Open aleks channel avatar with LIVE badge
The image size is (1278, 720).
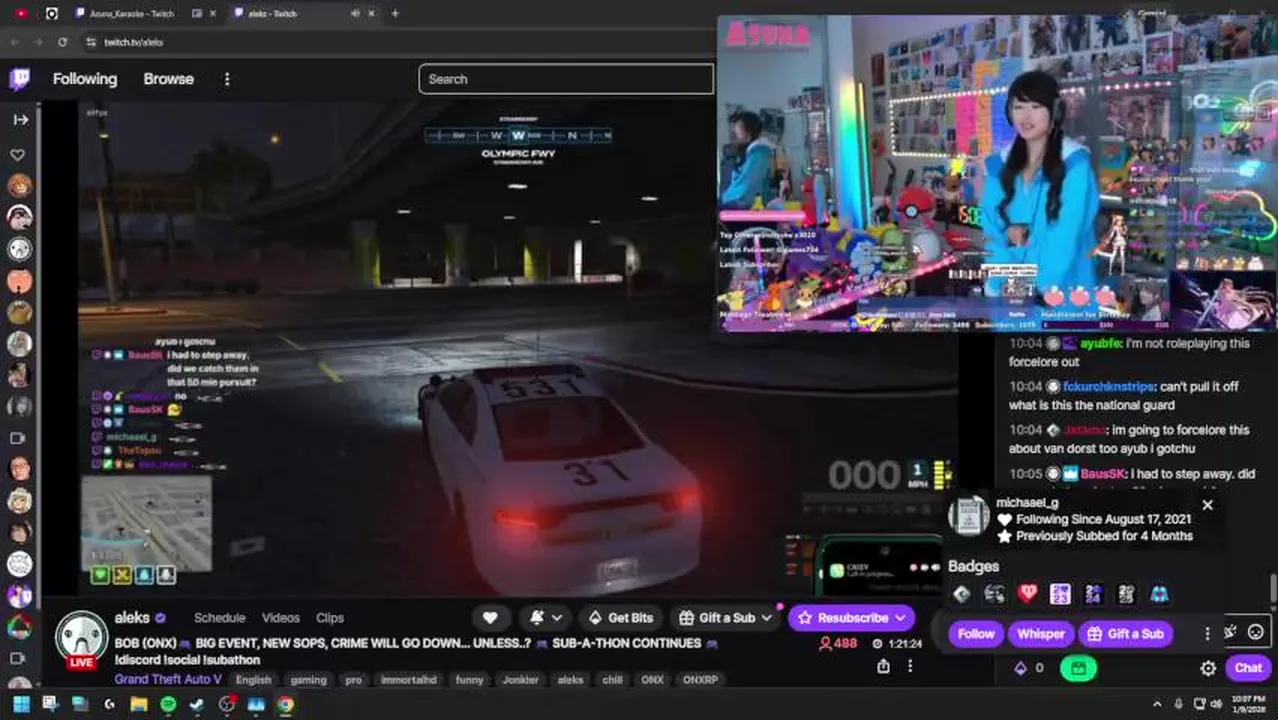point(81,640)
